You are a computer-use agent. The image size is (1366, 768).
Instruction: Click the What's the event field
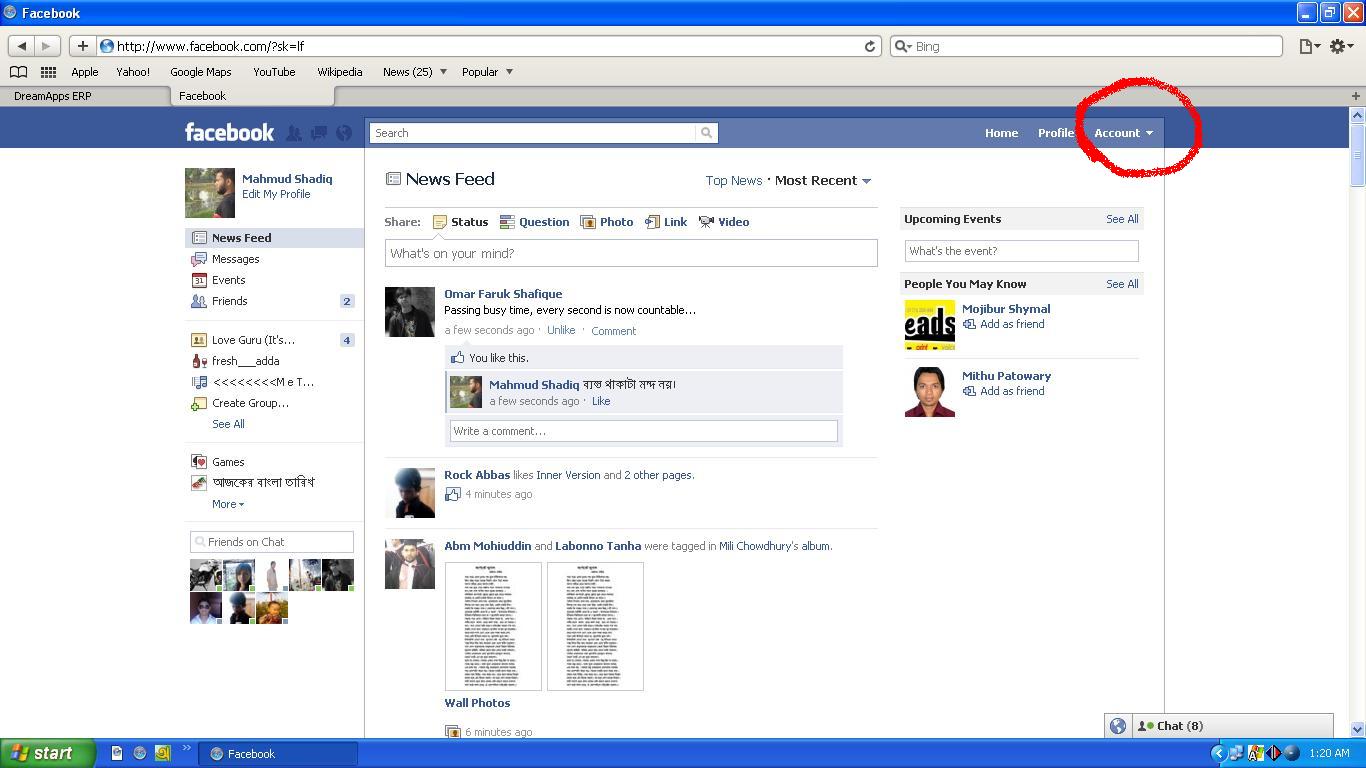click(1021, 251)
